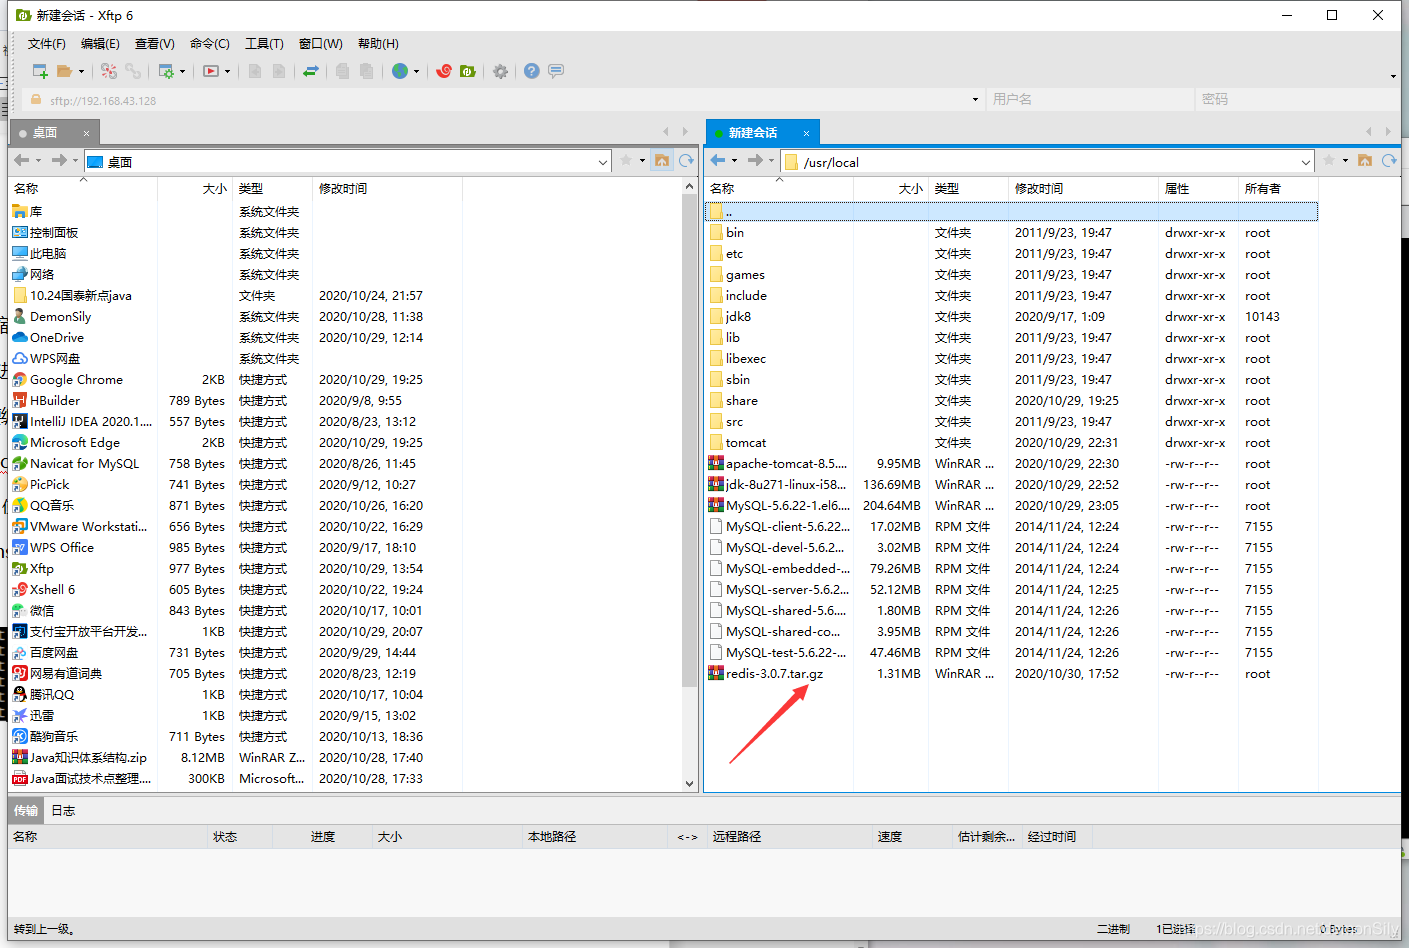Refresh the local pane listing
Viewport: 1409px width, 948px height.
pyautogui.click(x=686, y=161)
